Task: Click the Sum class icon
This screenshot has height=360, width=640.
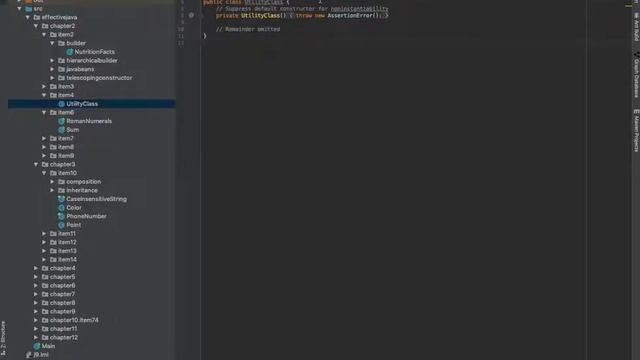Action: [x=62, y=130]
